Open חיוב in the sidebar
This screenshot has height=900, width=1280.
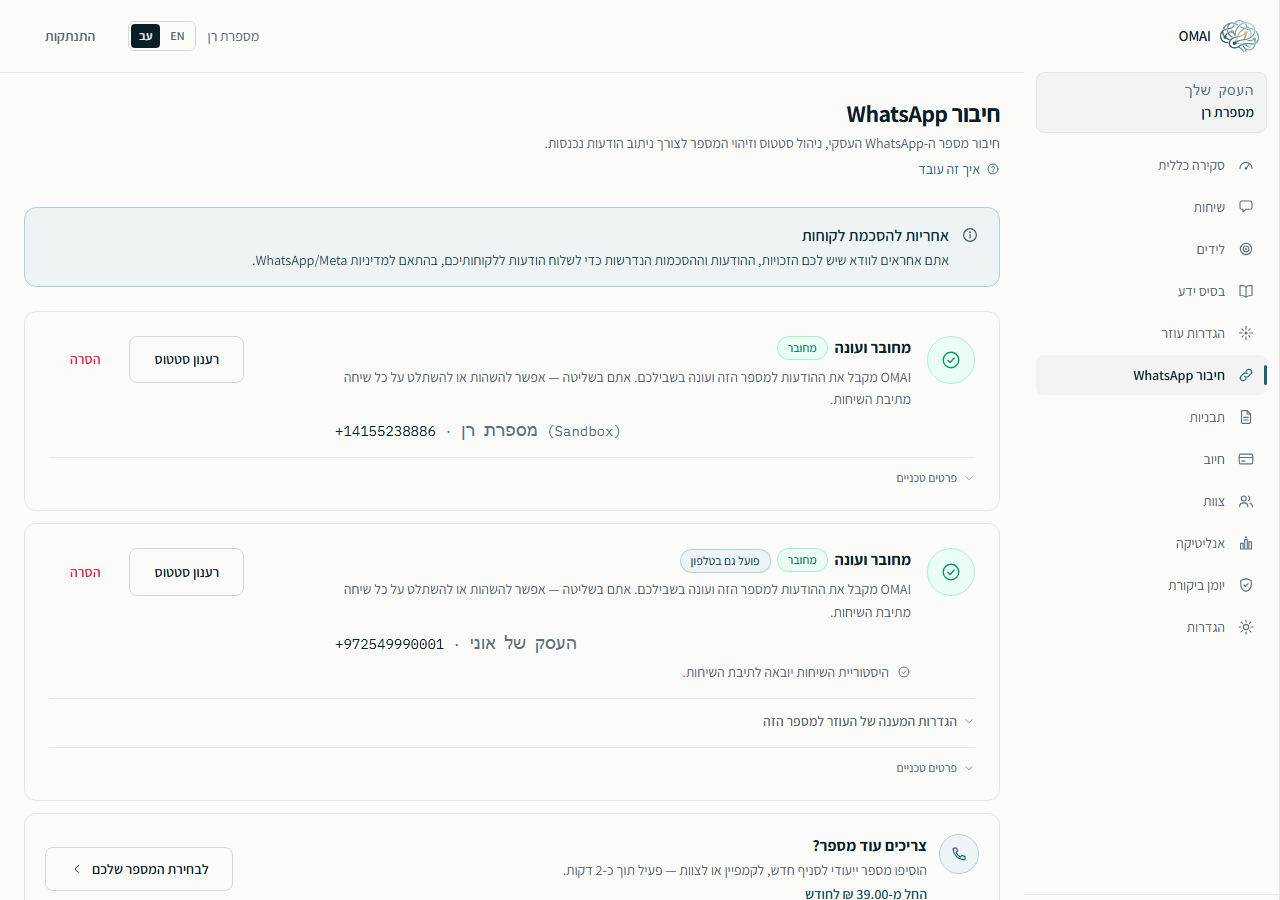click(1151, 459)
